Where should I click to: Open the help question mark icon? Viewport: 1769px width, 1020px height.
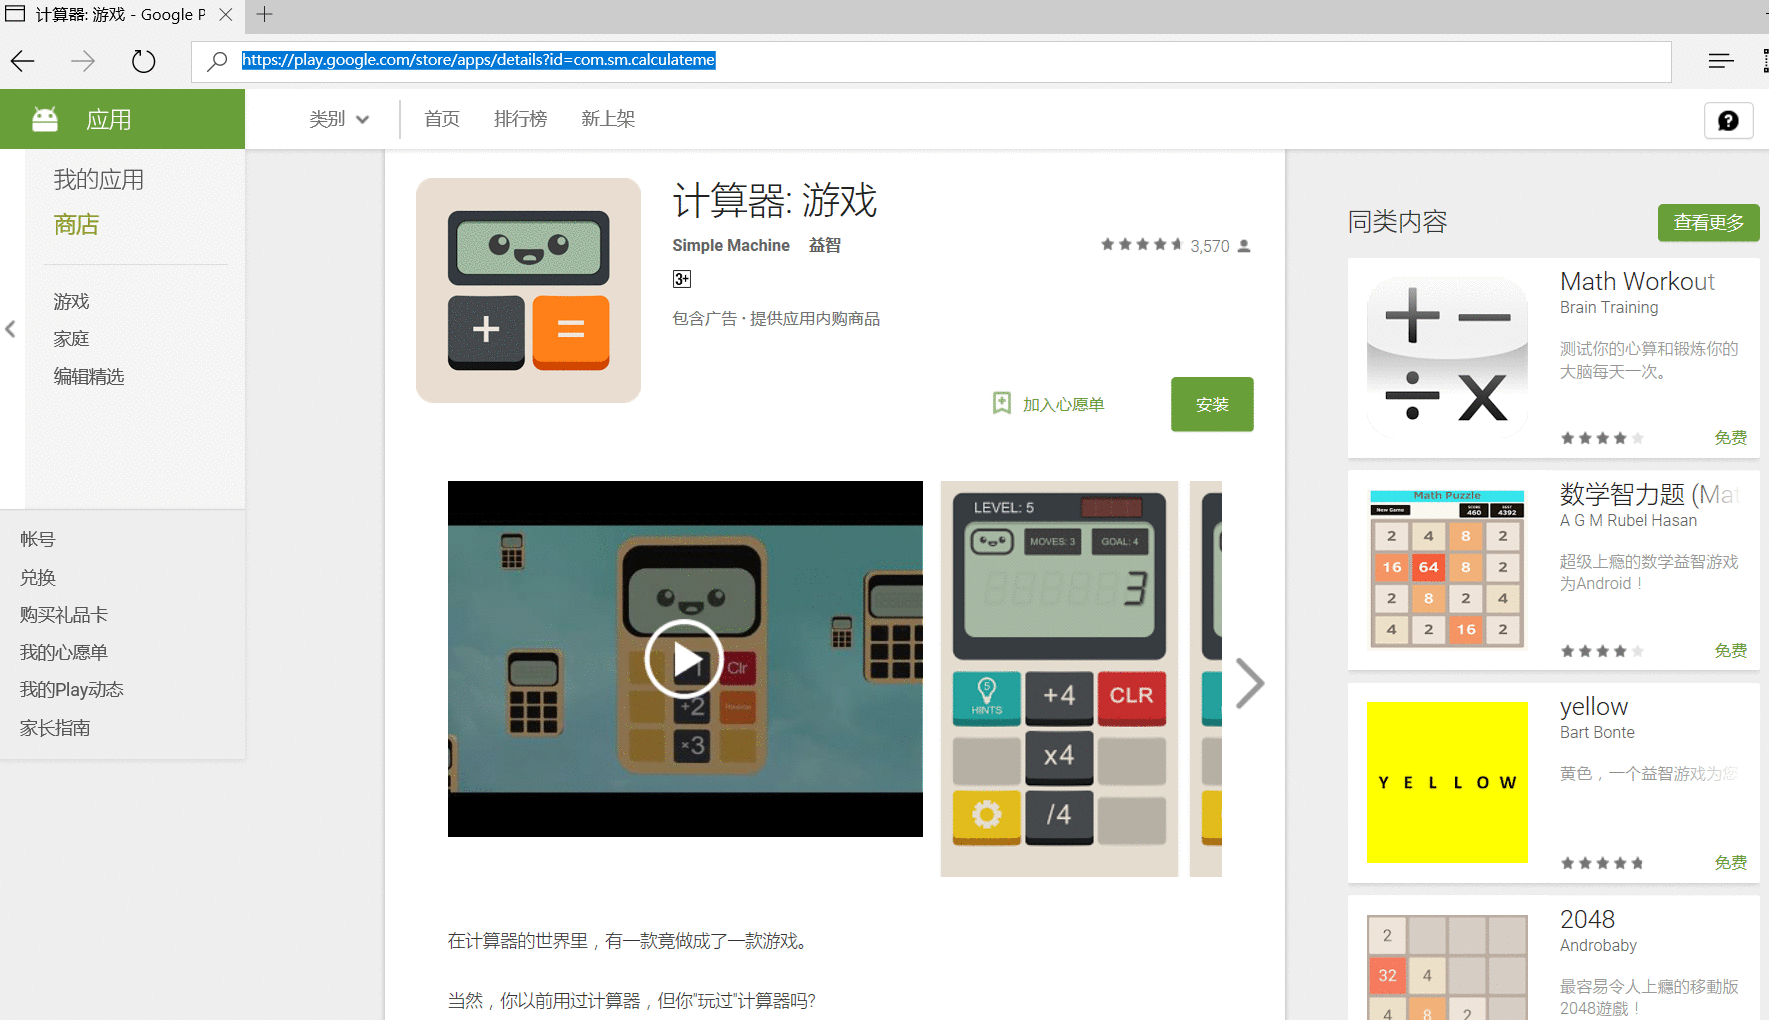[1728, 121]
